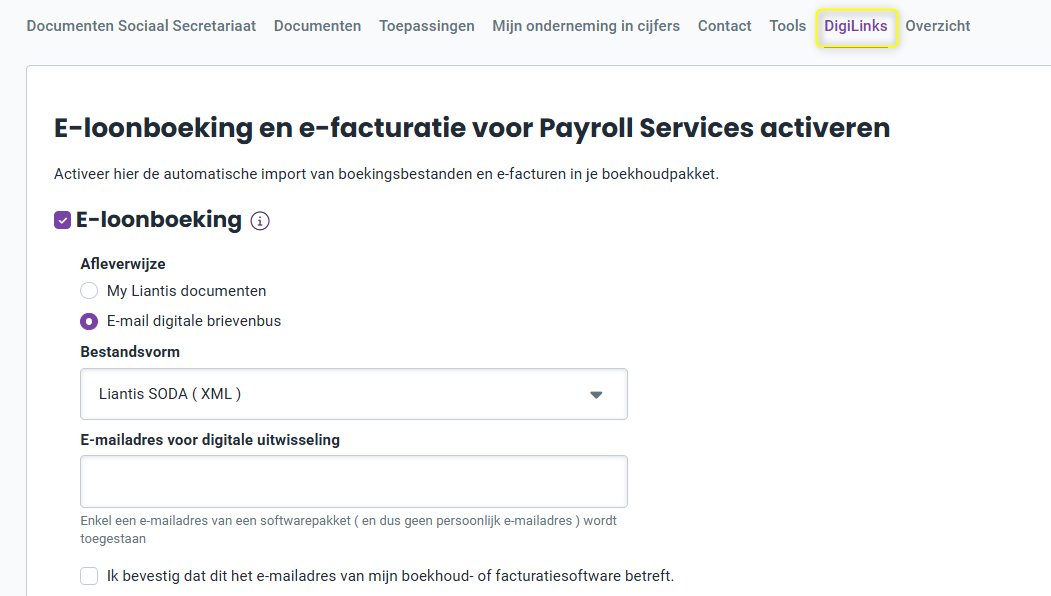Screen dimensions: 1051x596
Task: Select the highlighted DigiLinks tab
Action: [x=856, y=26]
